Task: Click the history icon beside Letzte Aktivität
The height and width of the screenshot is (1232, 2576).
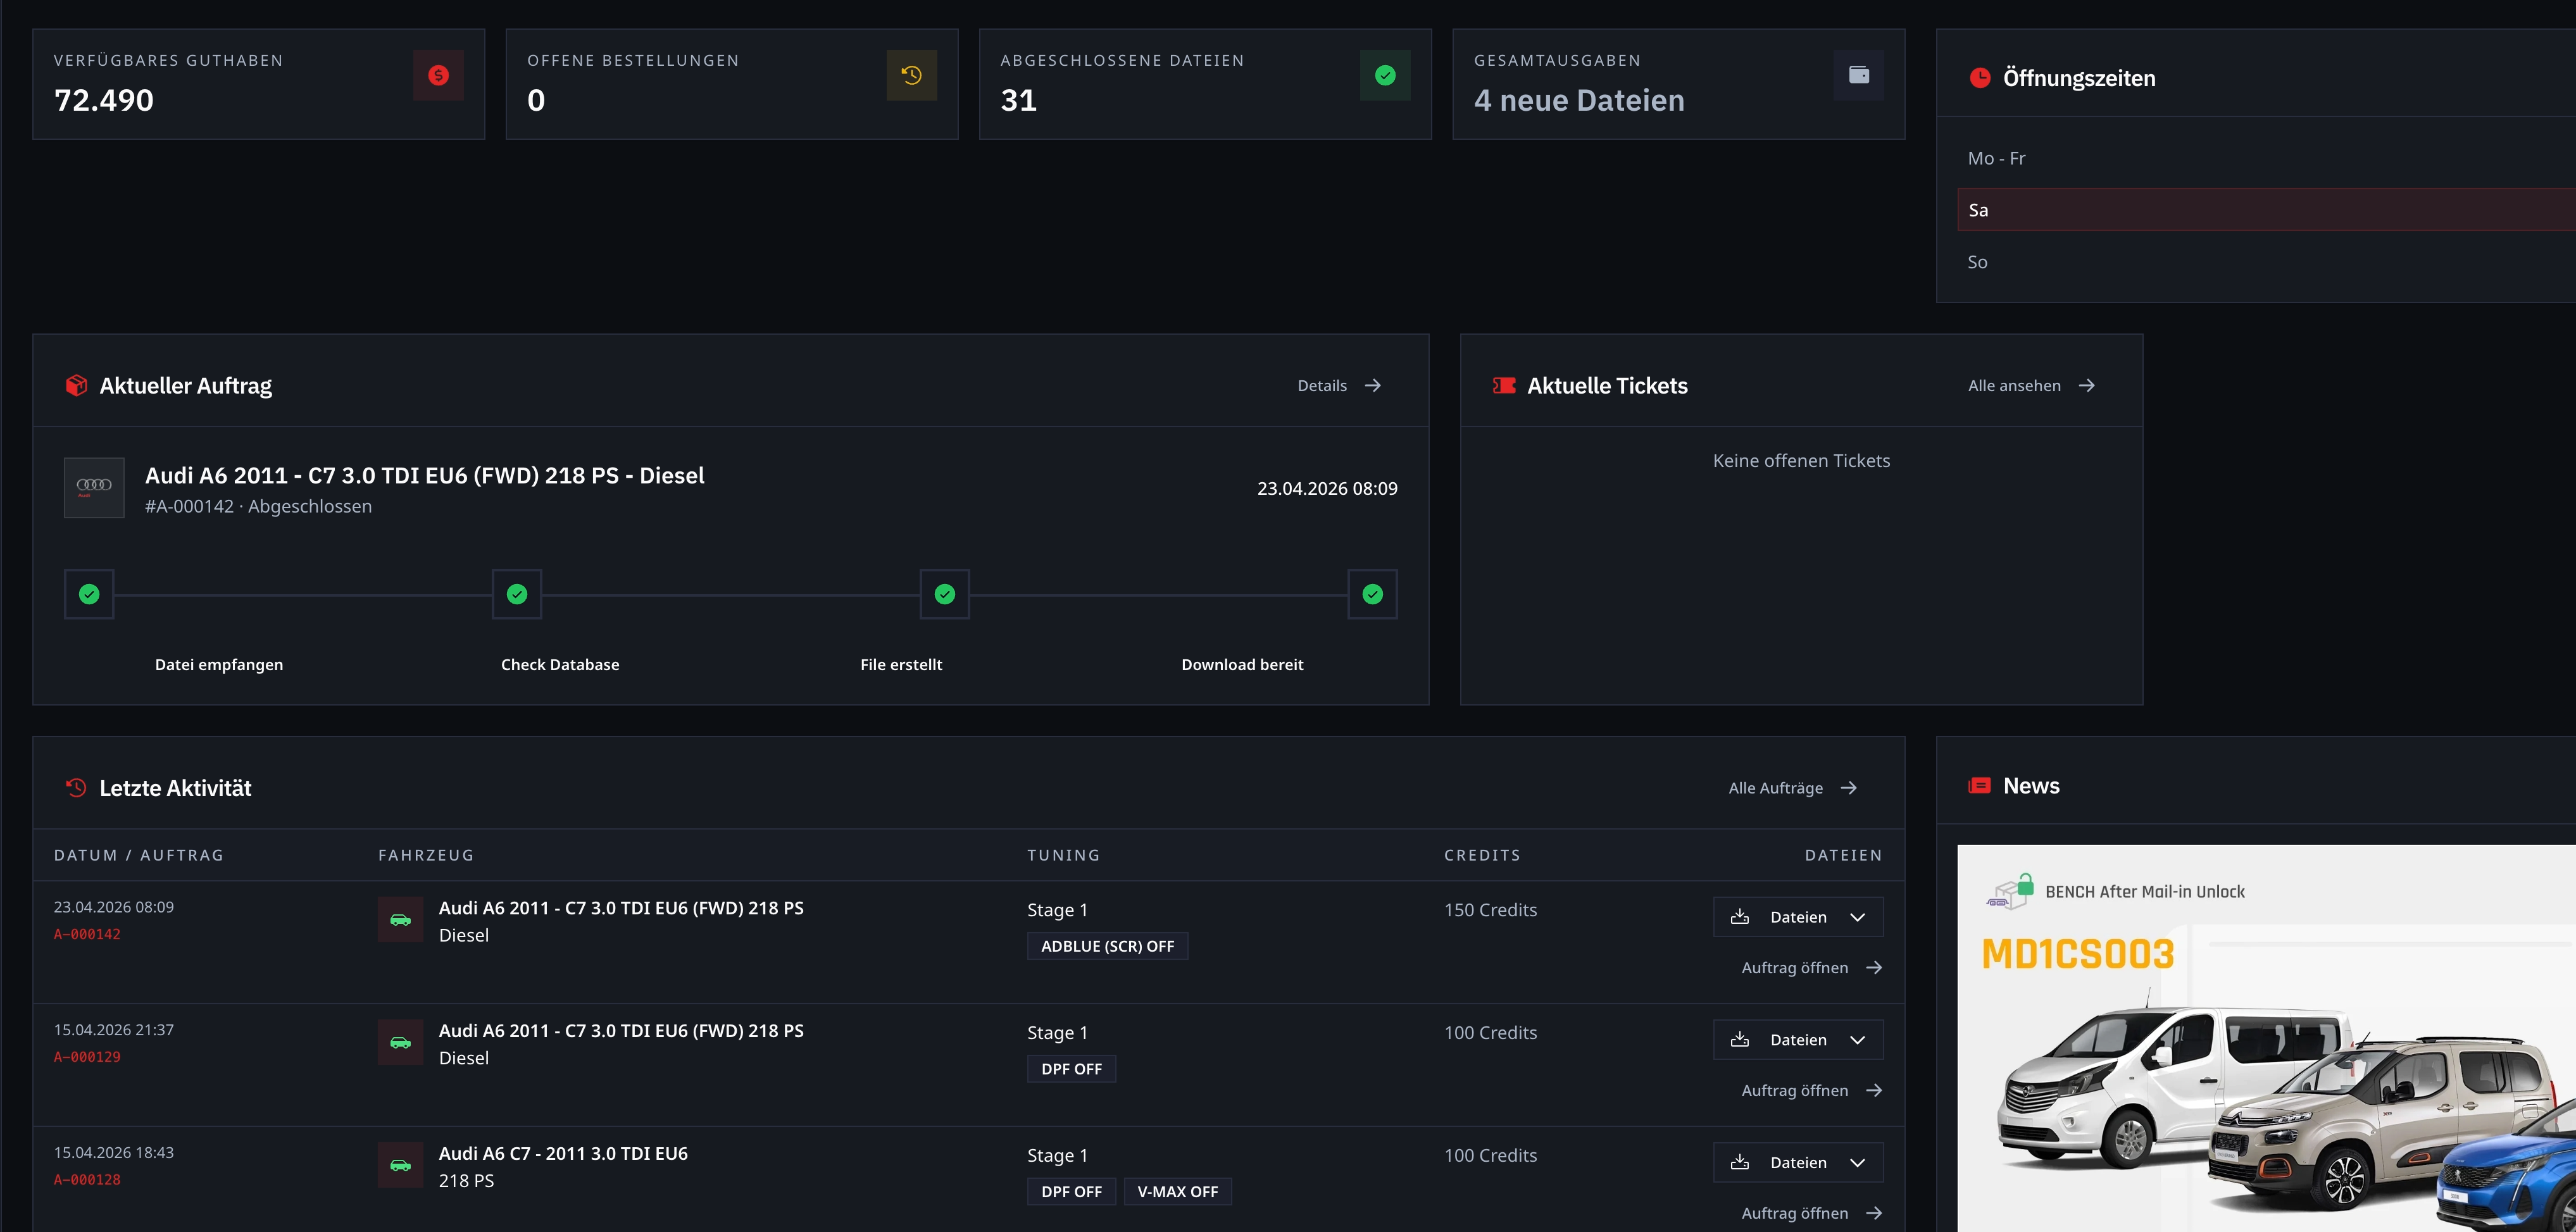Action: click(76, 788)
